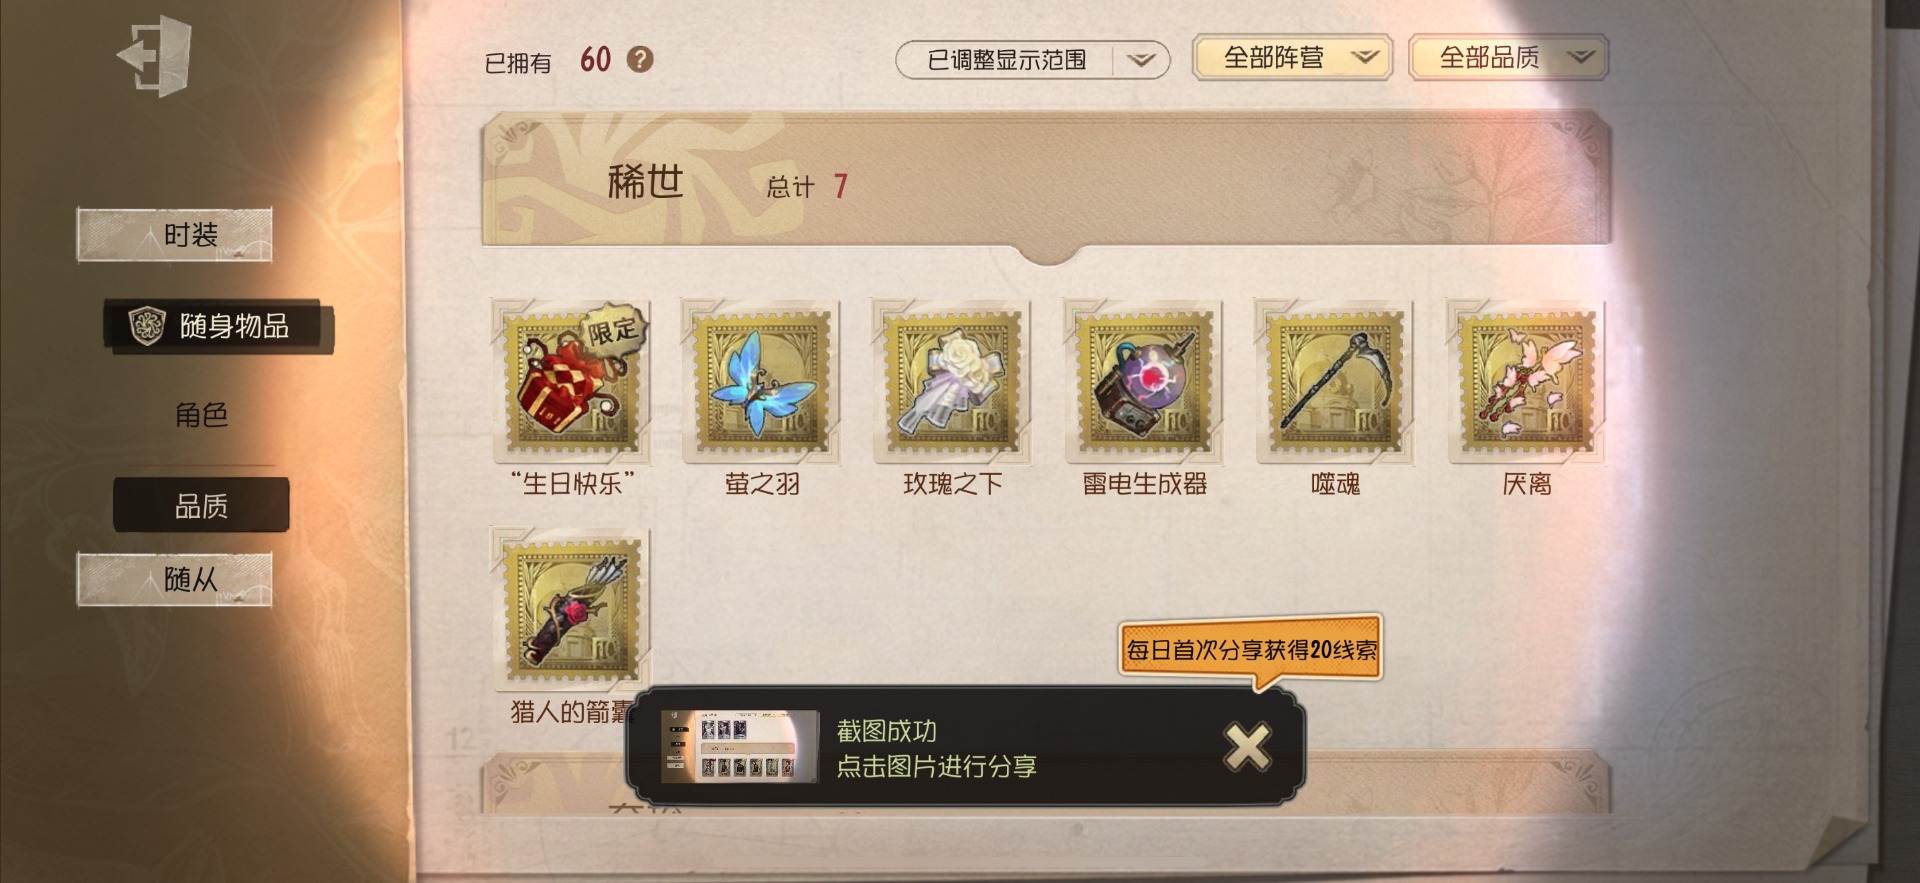Close the 截图成功 notification
Image resolution: width=1920 pixels, height=883 pixels.
[x=1248, y=746]
